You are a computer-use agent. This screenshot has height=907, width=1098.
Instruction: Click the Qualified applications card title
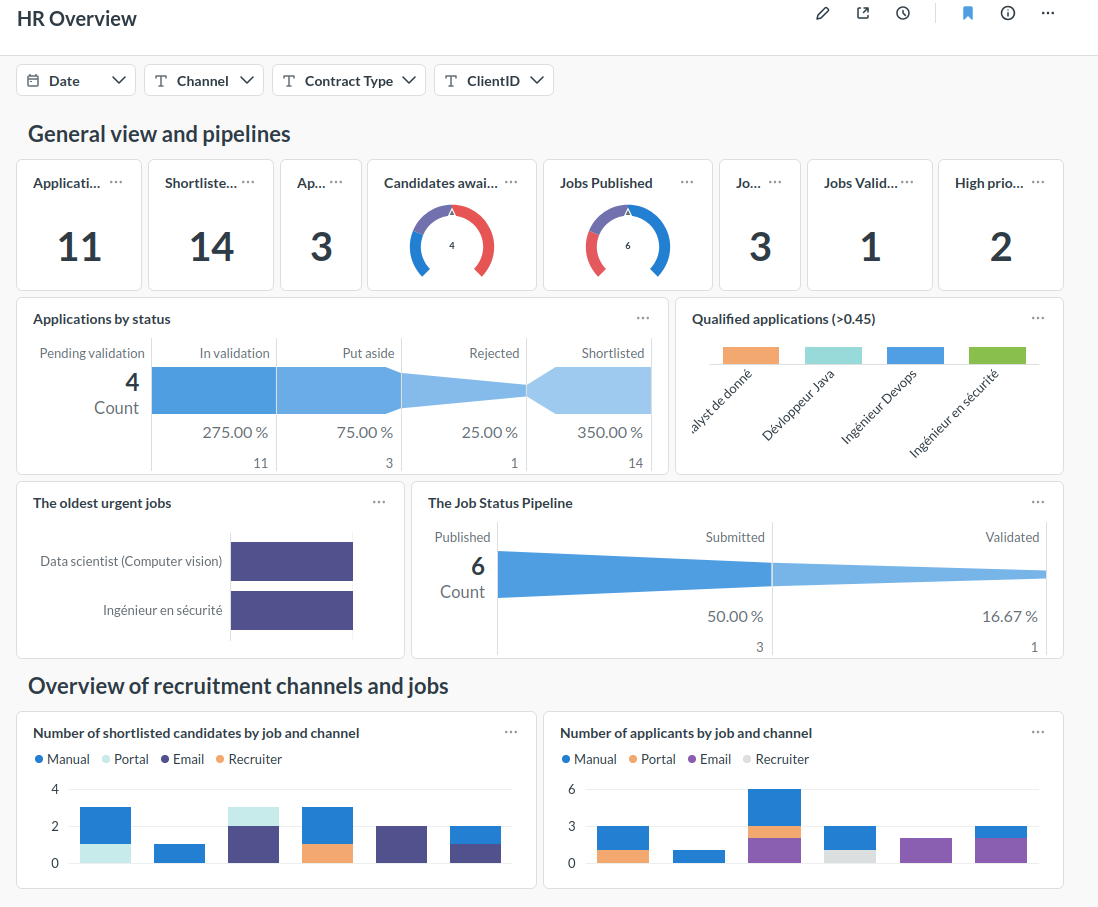[x=783, y=319]
